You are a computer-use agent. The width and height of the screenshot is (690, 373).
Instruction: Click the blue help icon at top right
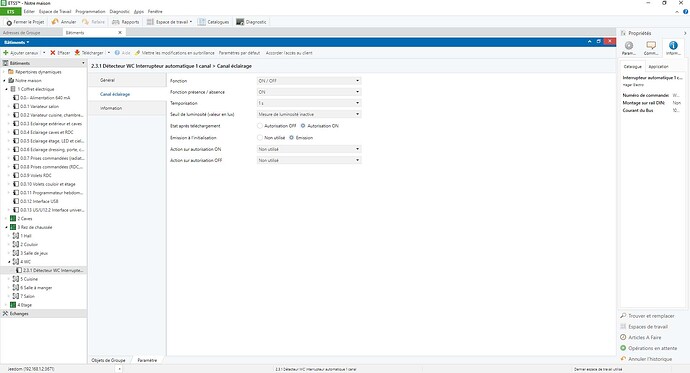(x=686, y=11)
